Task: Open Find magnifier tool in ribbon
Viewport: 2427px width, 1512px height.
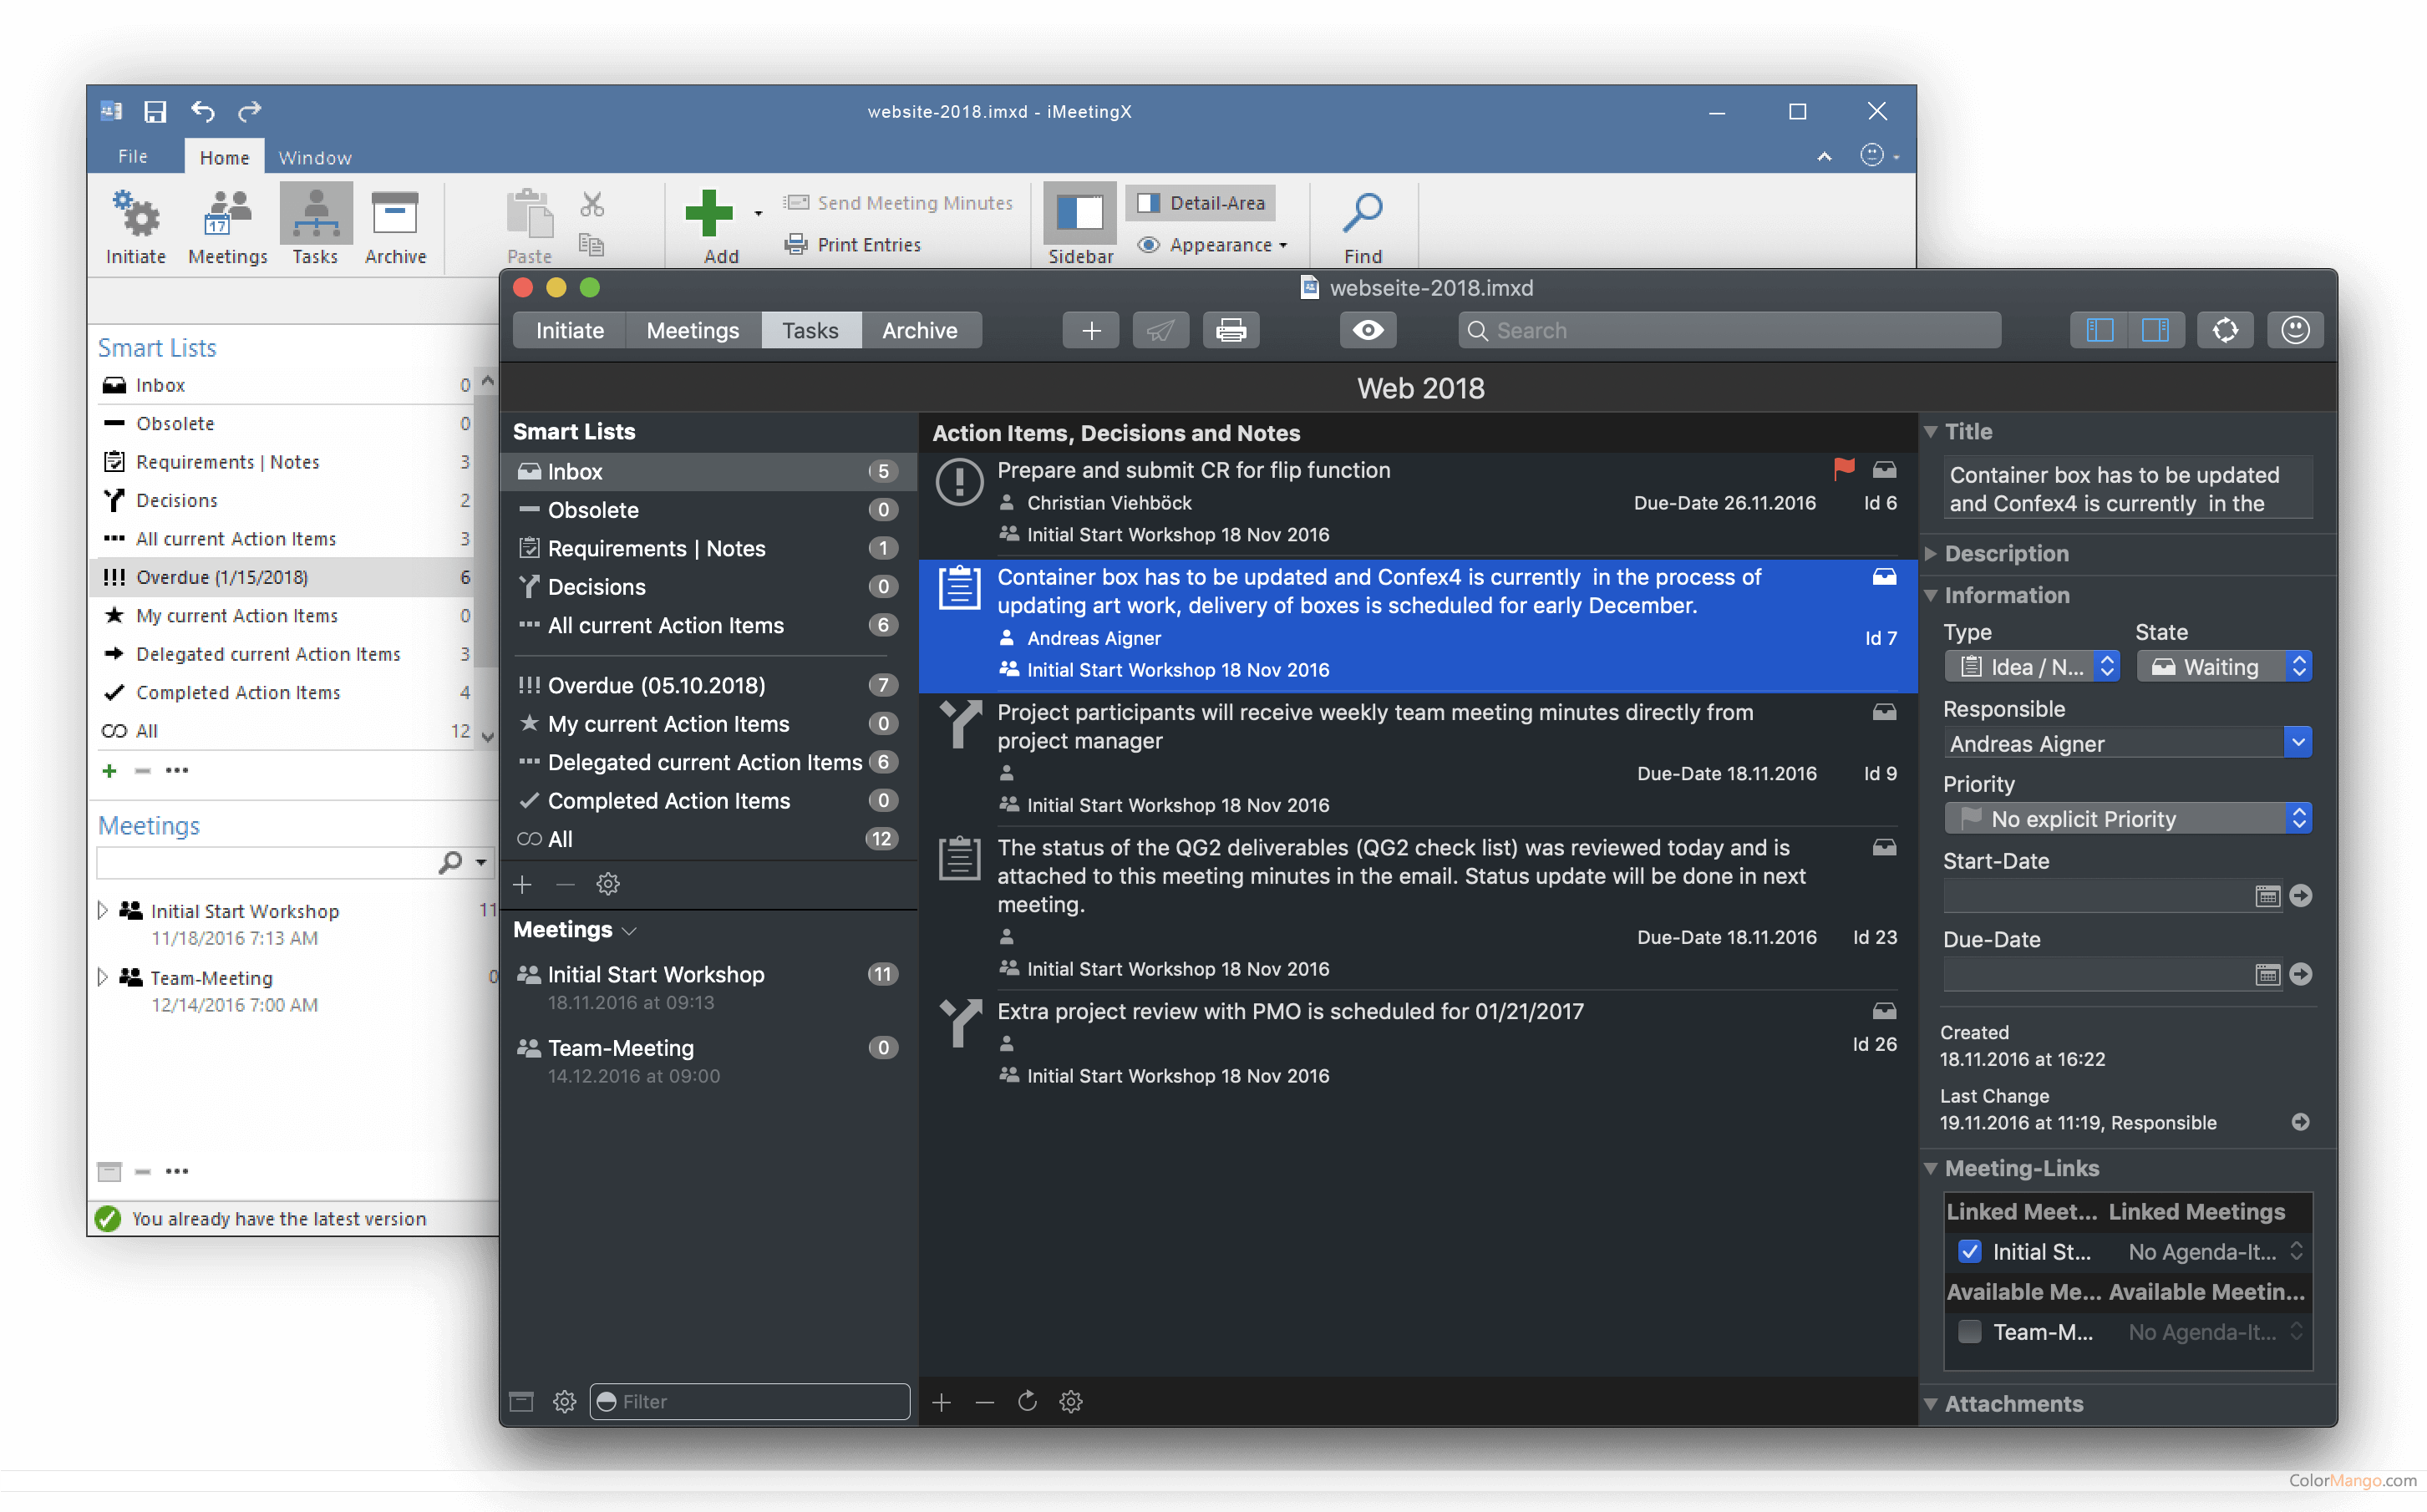Action: coord(1362,213)
